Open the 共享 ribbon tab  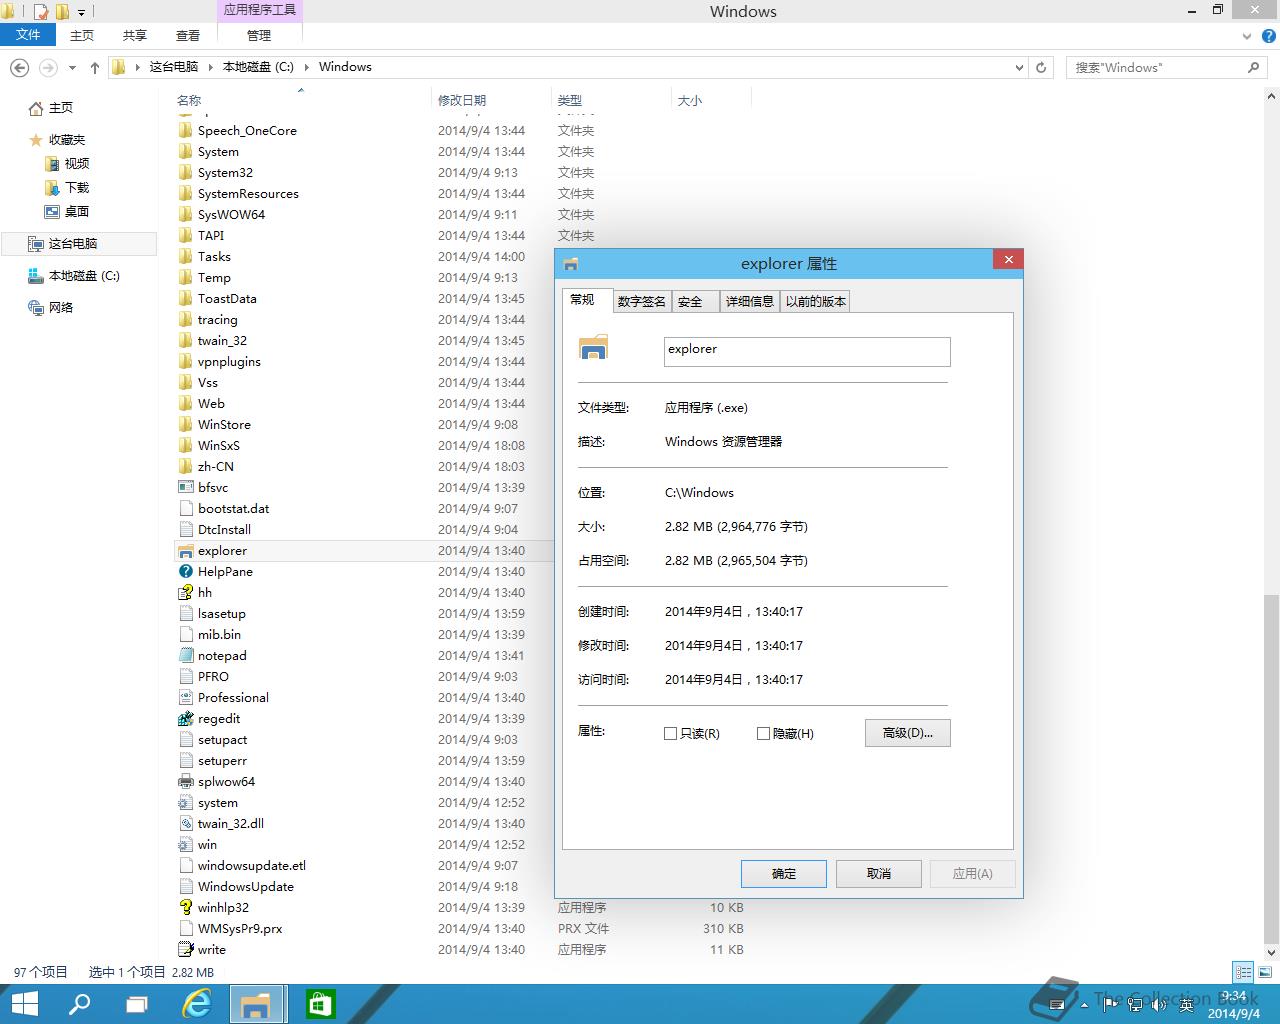(x=135, y=35)
